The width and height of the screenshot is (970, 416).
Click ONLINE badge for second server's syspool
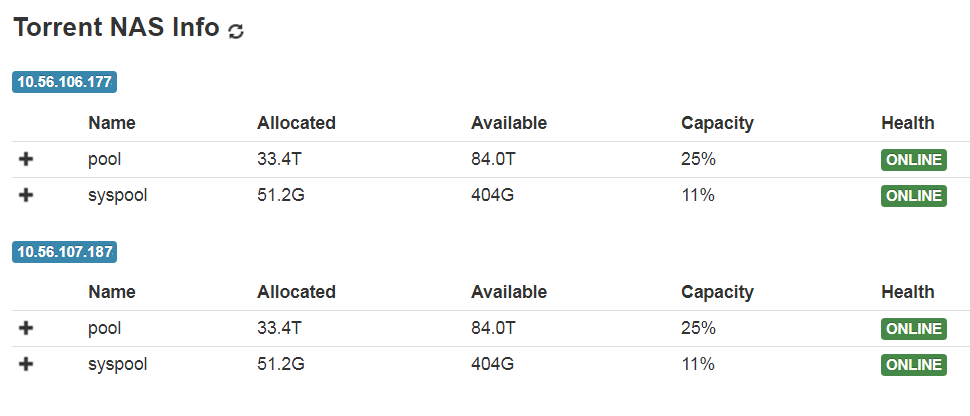913,365
